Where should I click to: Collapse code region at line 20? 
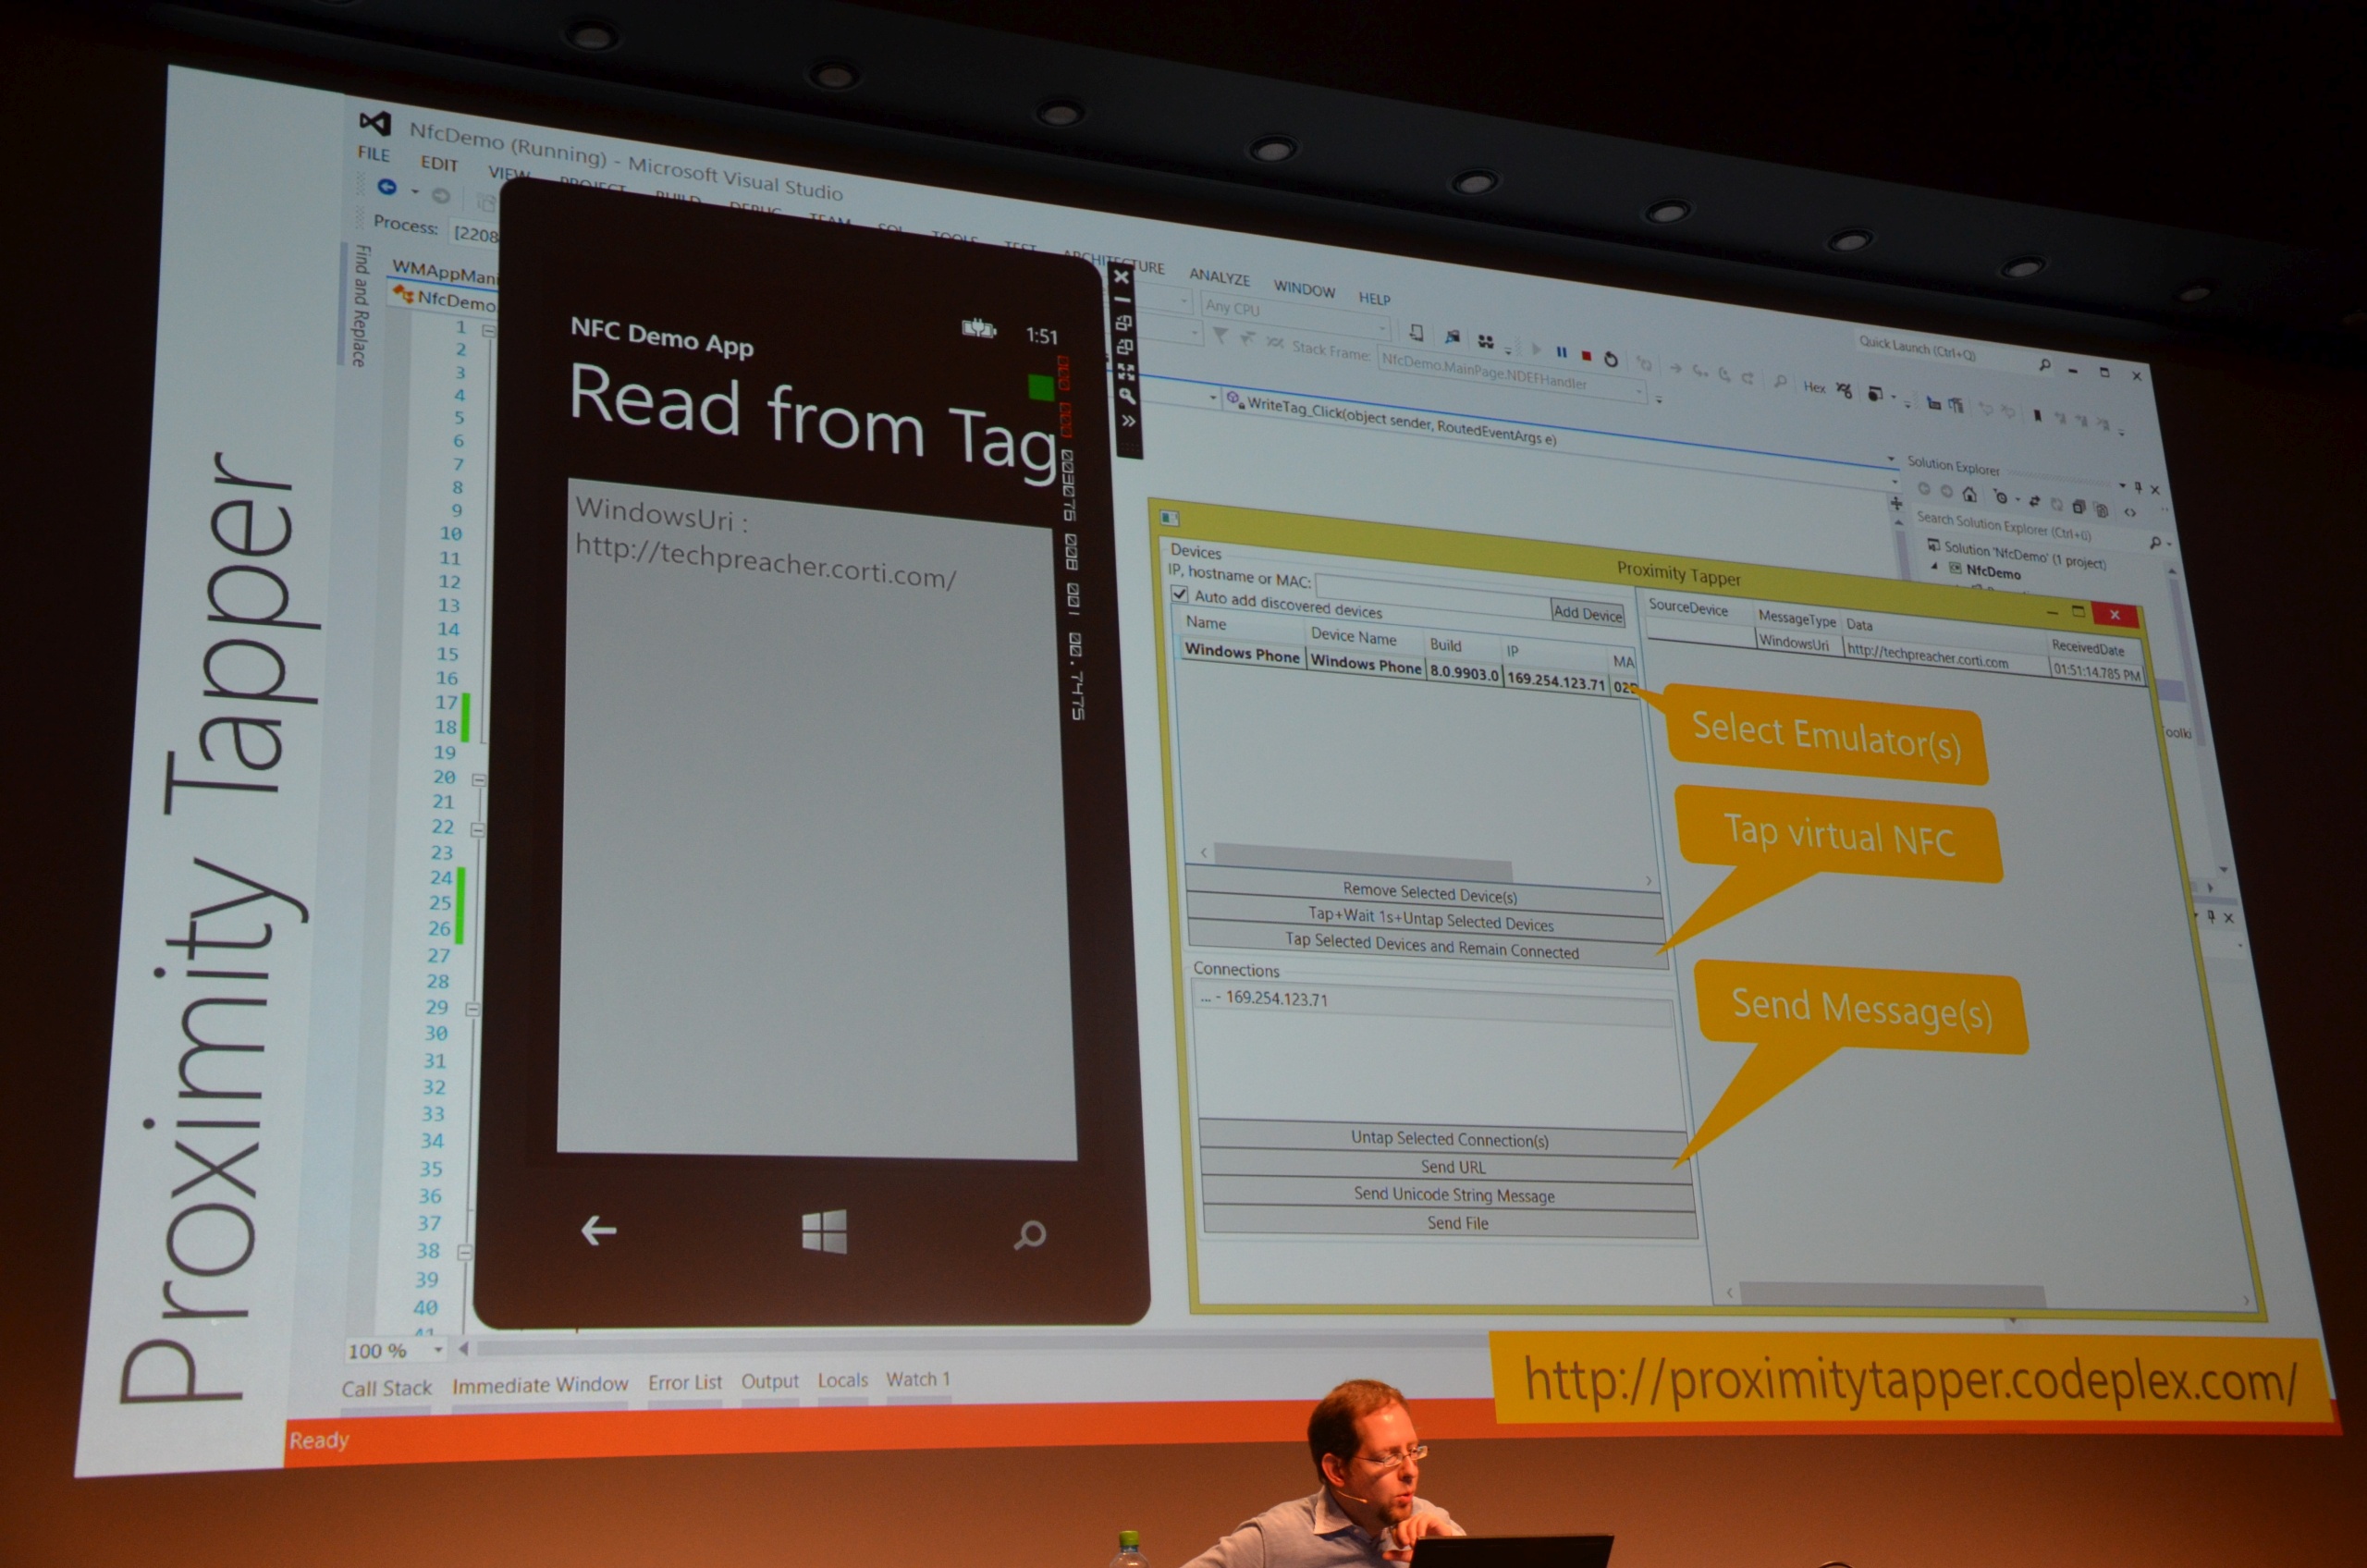(x=479, y=779)
